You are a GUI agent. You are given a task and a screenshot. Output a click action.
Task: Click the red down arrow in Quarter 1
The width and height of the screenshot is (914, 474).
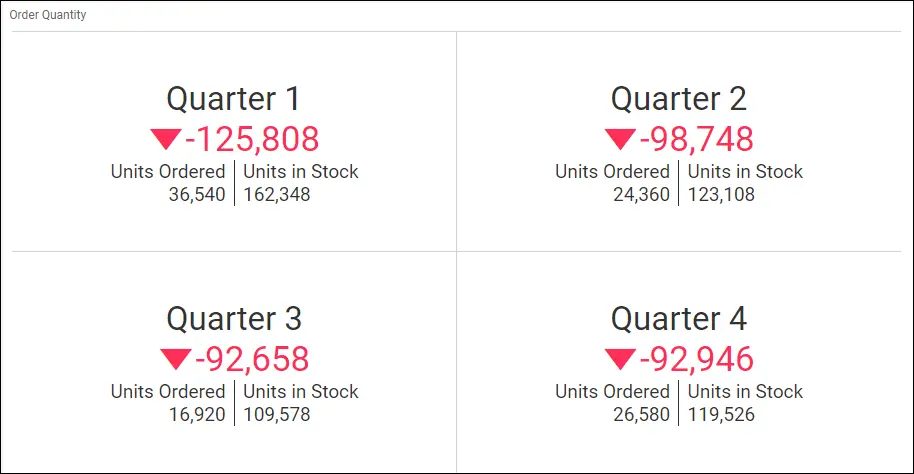coord(165,138)
